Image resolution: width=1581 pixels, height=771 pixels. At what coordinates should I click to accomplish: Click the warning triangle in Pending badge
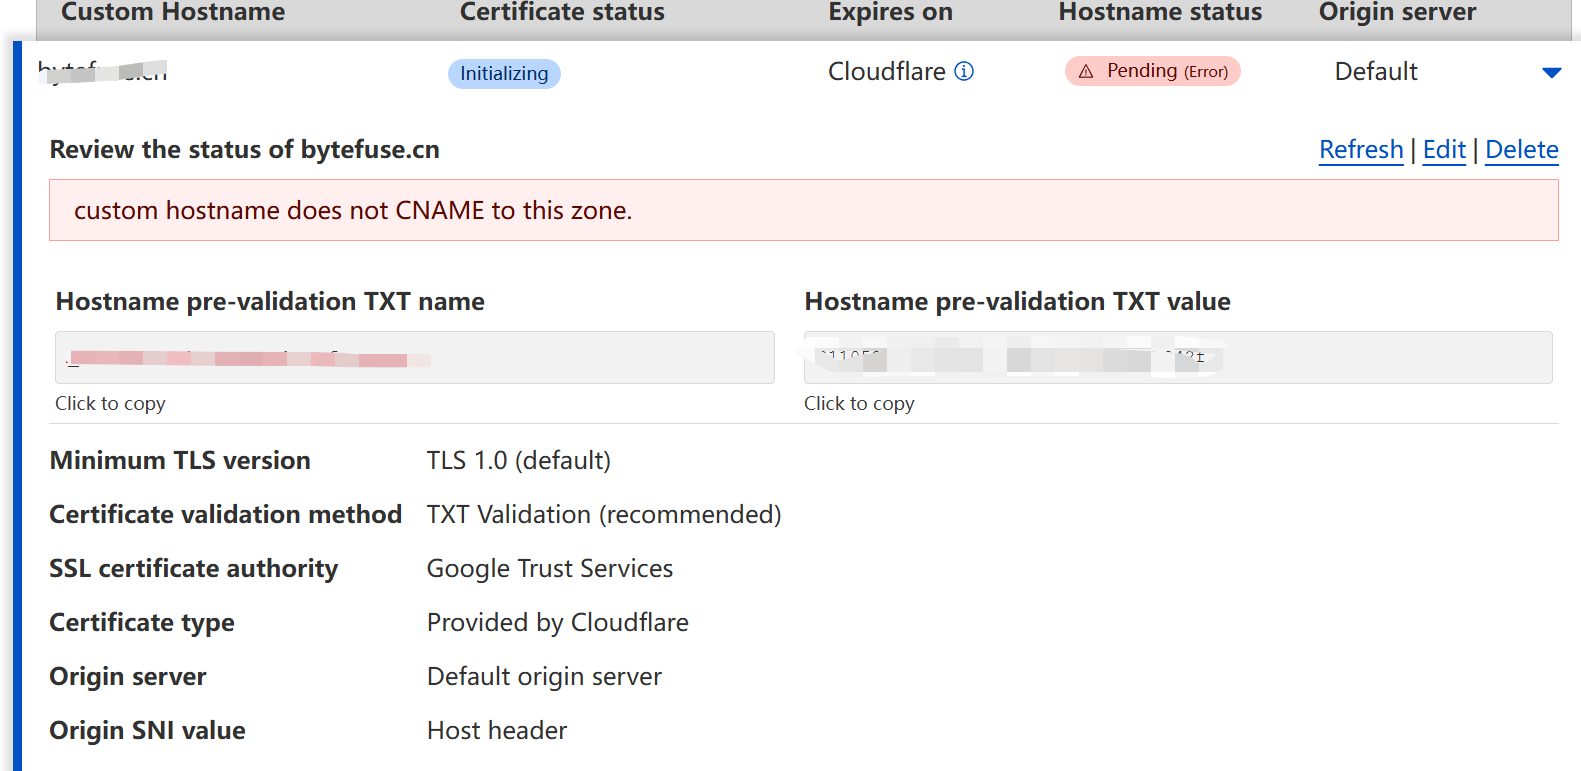tap(1086, 72)
